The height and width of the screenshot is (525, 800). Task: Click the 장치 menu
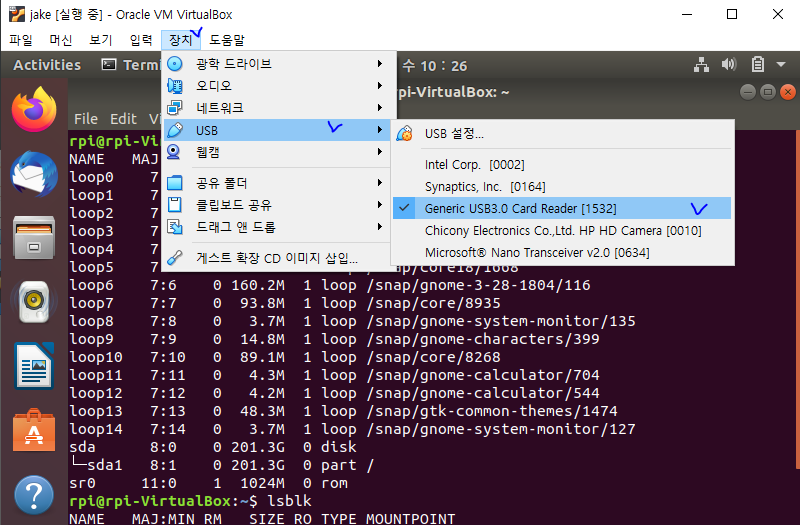[x=181, y=40]
